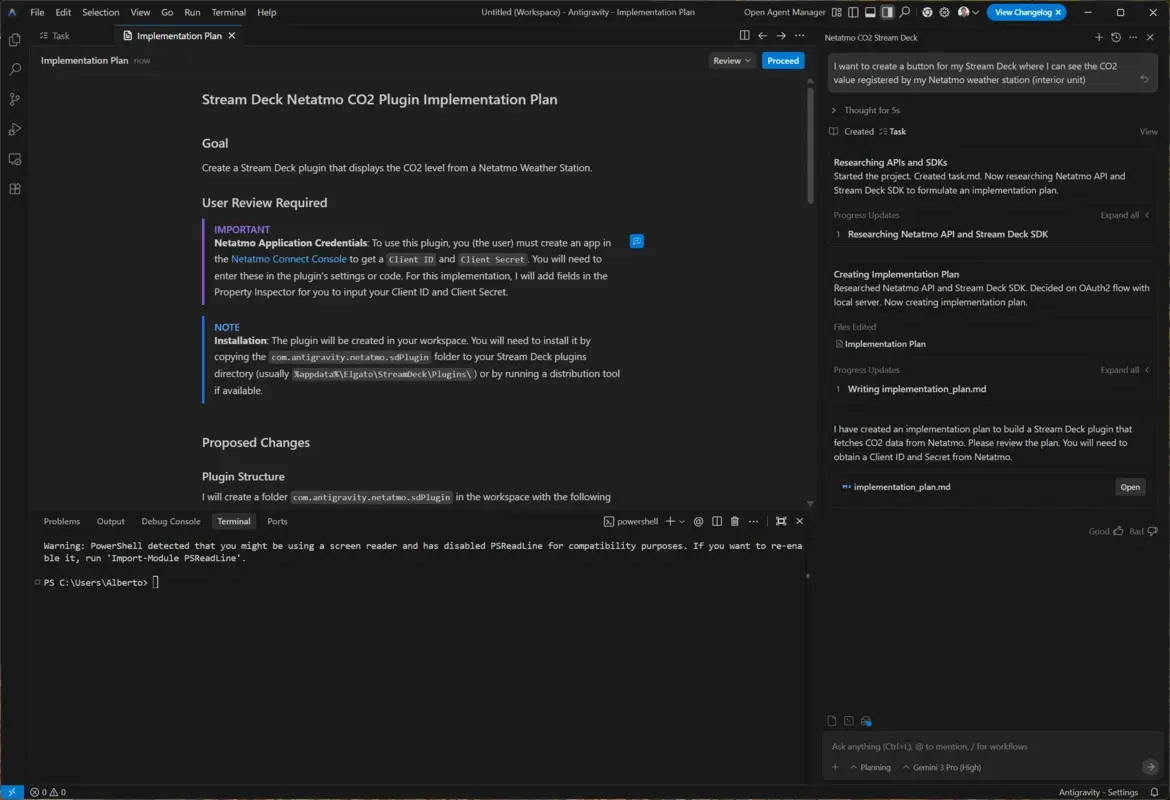Open the Extensions view
1170x800 pixels.
(14, 188)
